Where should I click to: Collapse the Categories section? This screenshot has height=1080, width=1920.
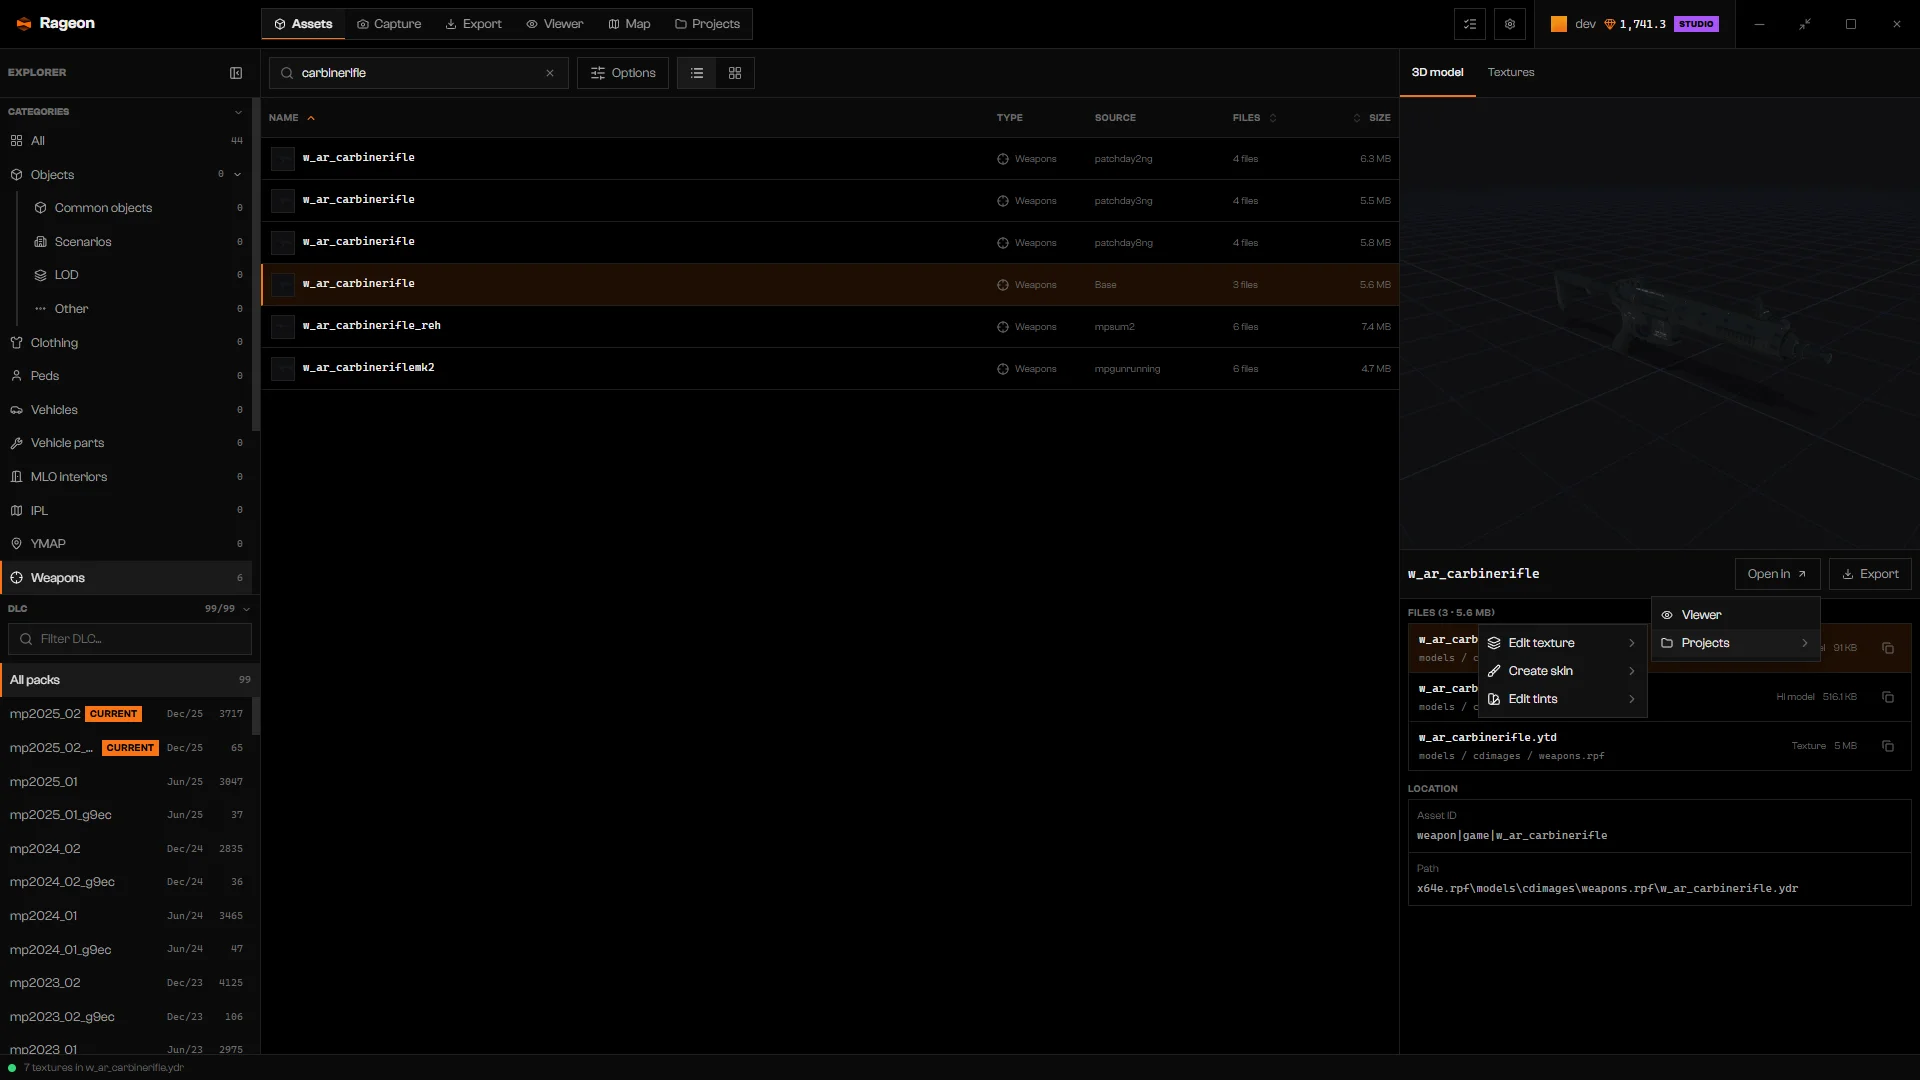[238, 112]
